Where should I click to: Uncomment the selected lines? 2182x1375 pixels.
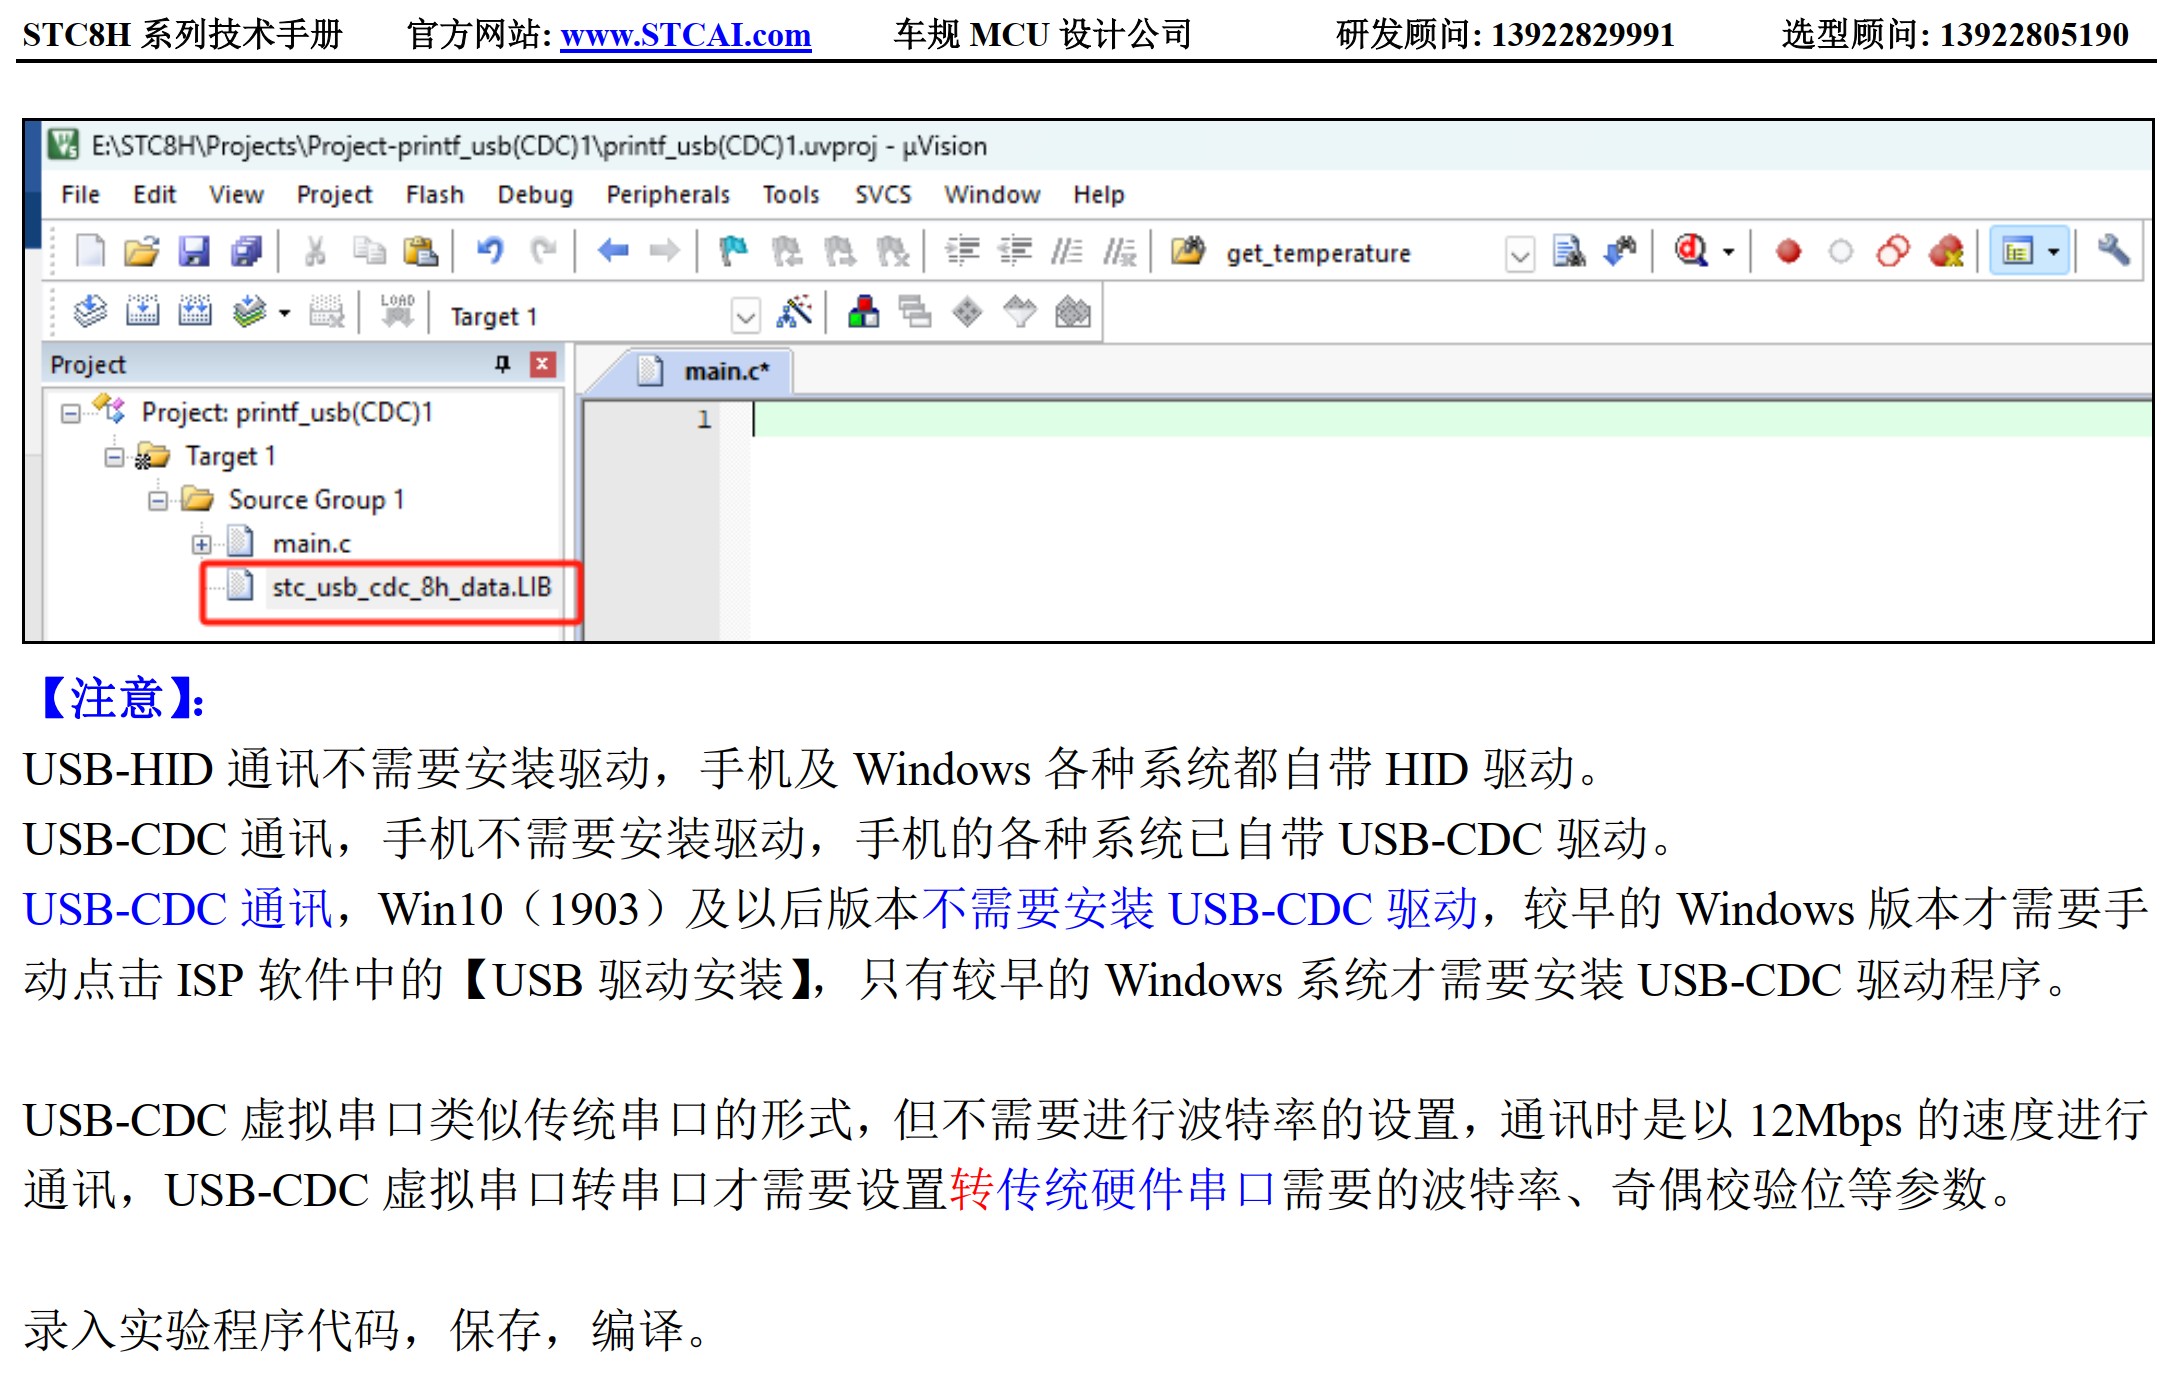1120,251
